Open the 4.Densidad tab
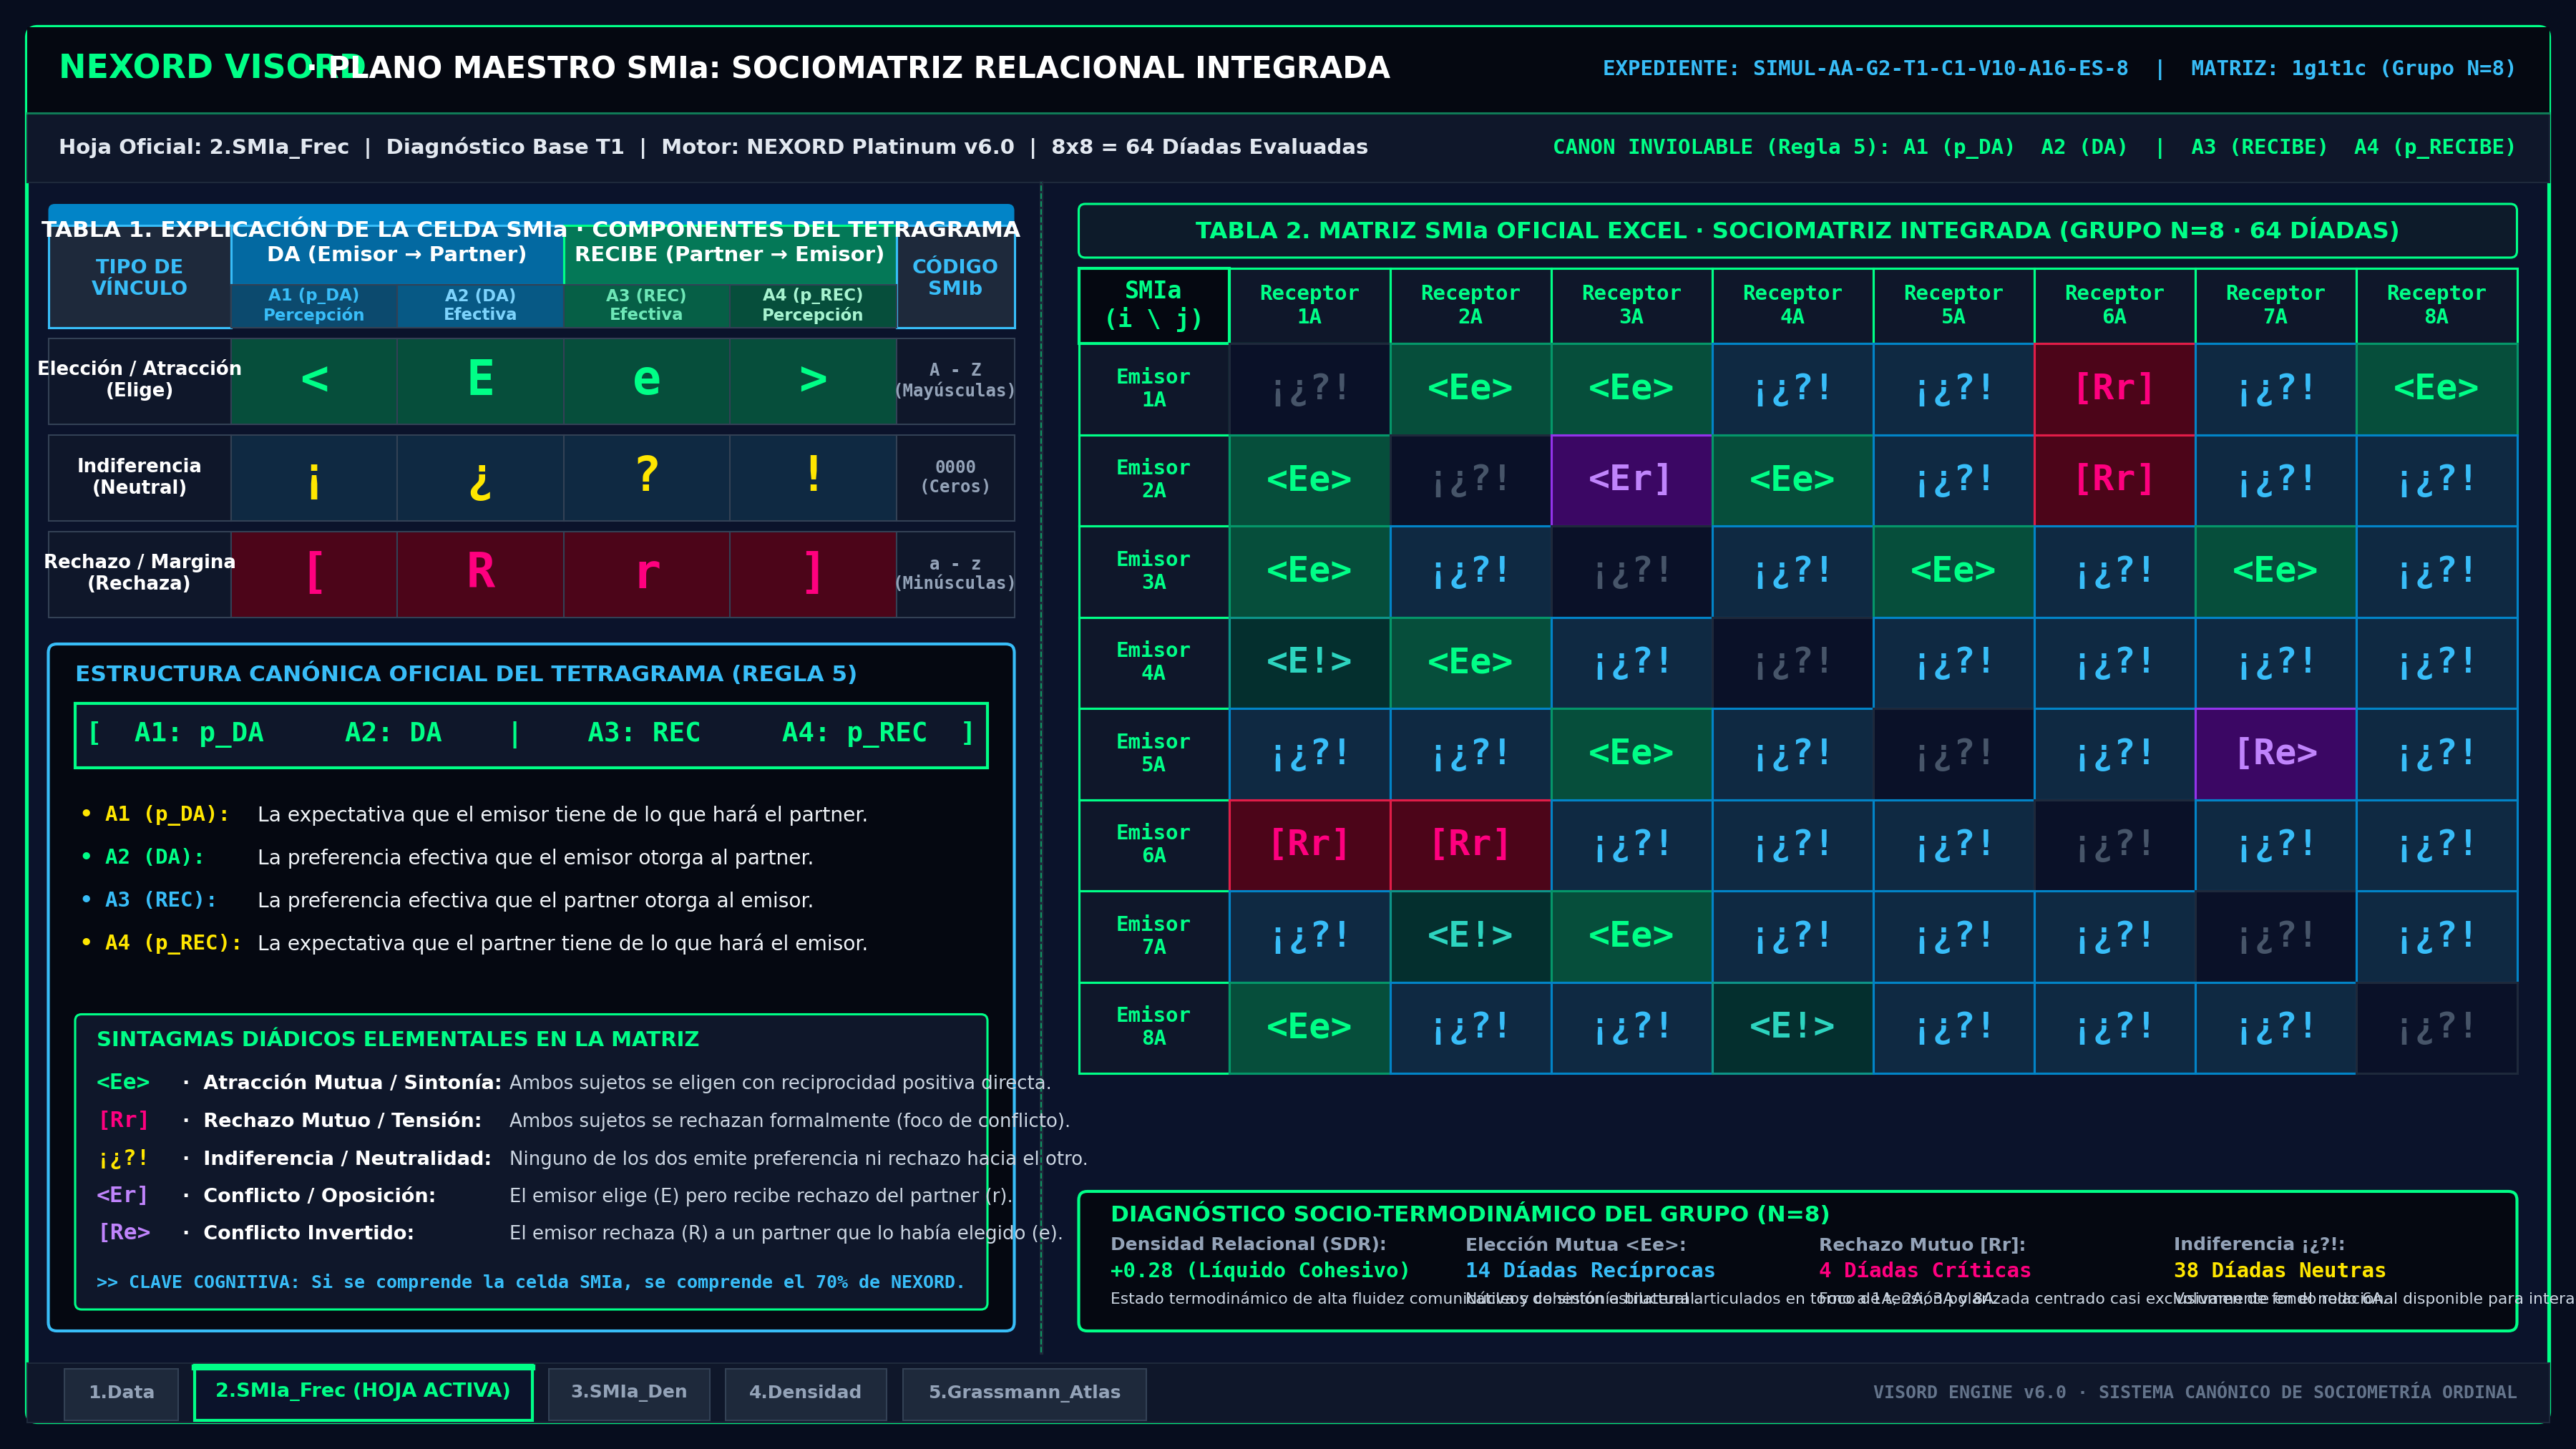Image resolution: width=2576 pixels, height=1449 pixels. tap(805, 1393)
